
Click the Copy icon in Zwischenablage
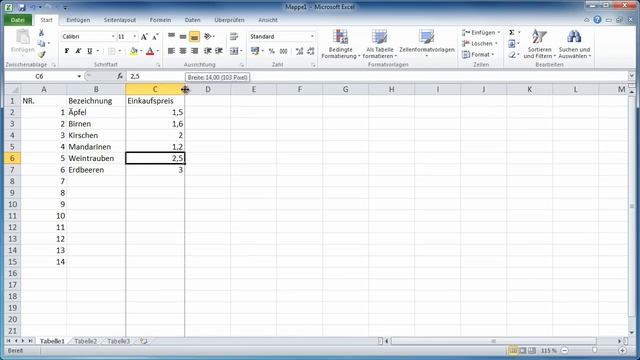(x=41, y=43)
